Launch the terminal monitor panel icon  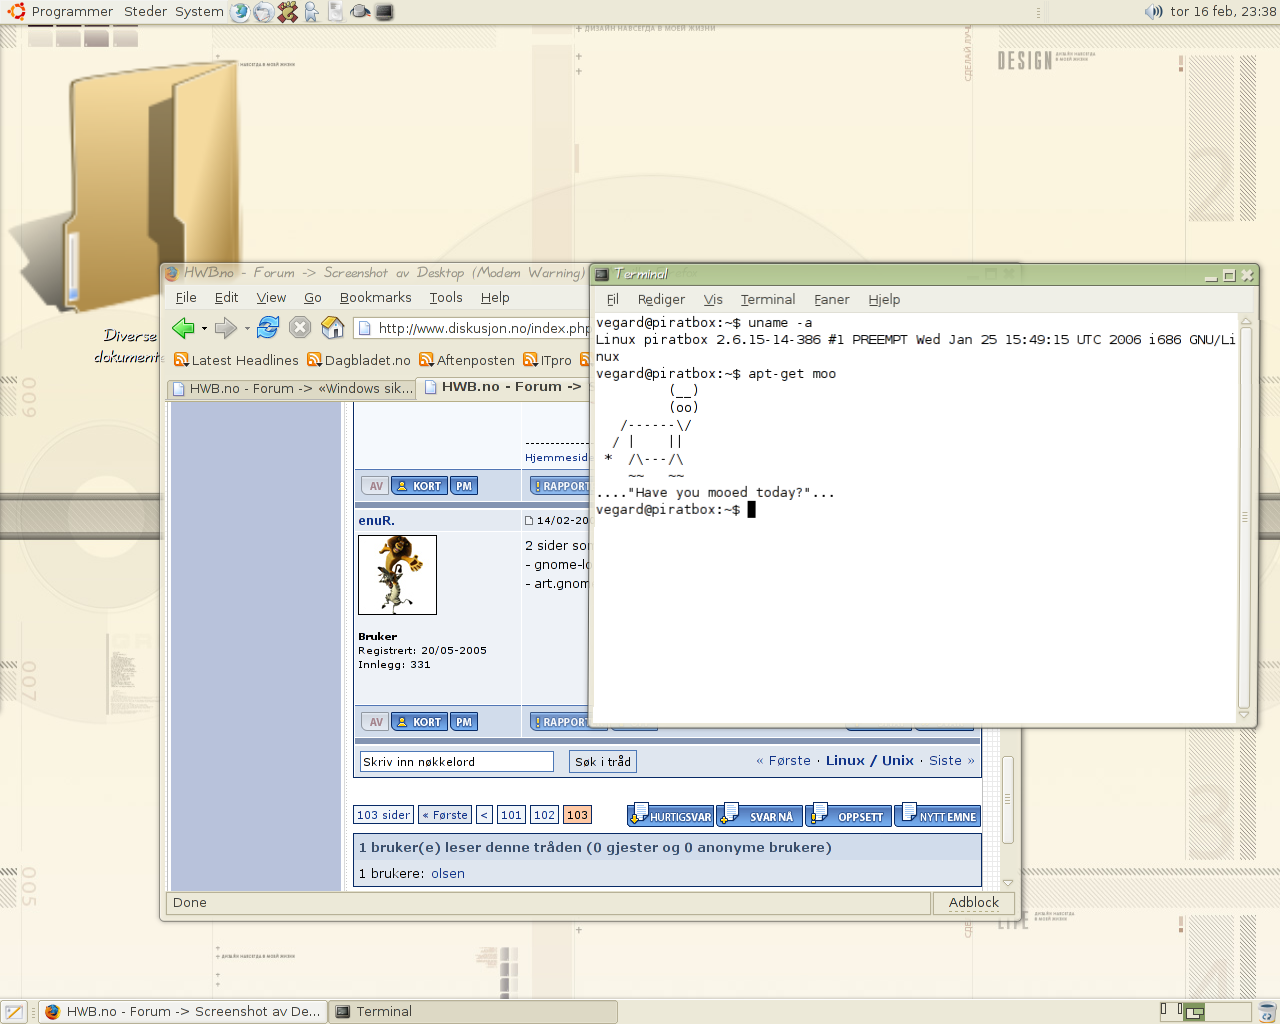tap(384, 12)
